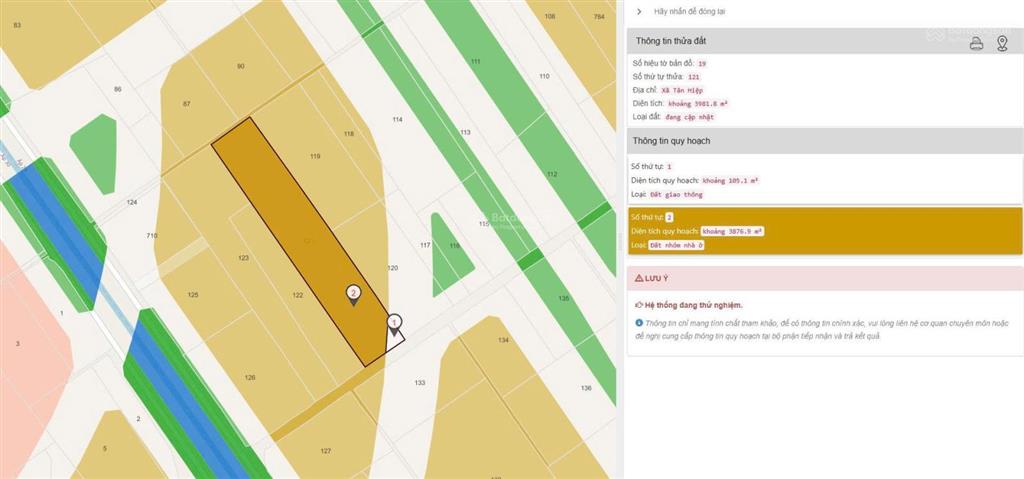Select map marker number 2 on the parcel
1024x479 pixels.
[x=353, y=295]
